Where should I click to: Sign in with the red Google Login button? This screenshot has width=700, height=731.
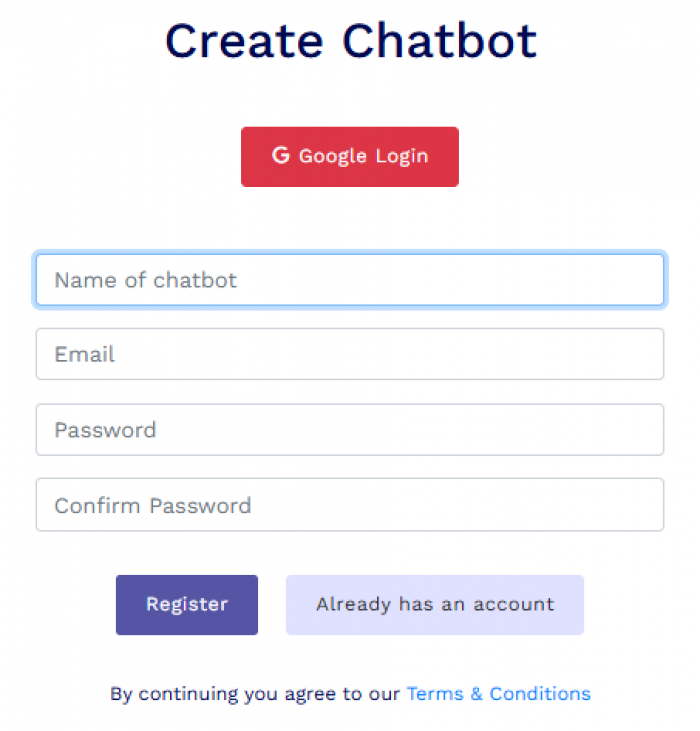(x=350, y=157)
